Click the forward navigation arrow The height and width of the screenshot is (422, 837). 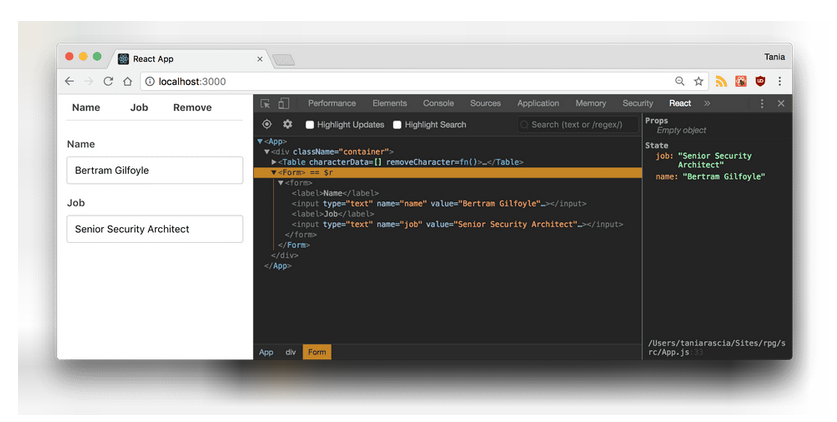pyautogui.click(x=89, y=81)
